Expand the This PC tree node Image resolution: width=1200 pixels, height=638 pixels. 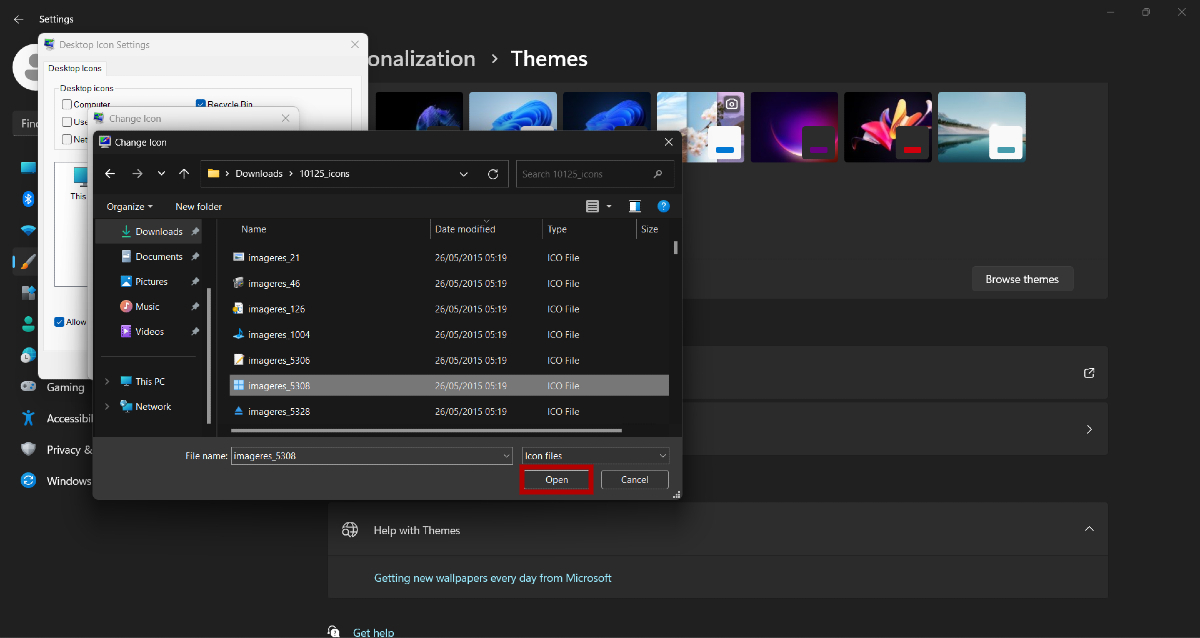pyautogui.click(x=107, y=382)
